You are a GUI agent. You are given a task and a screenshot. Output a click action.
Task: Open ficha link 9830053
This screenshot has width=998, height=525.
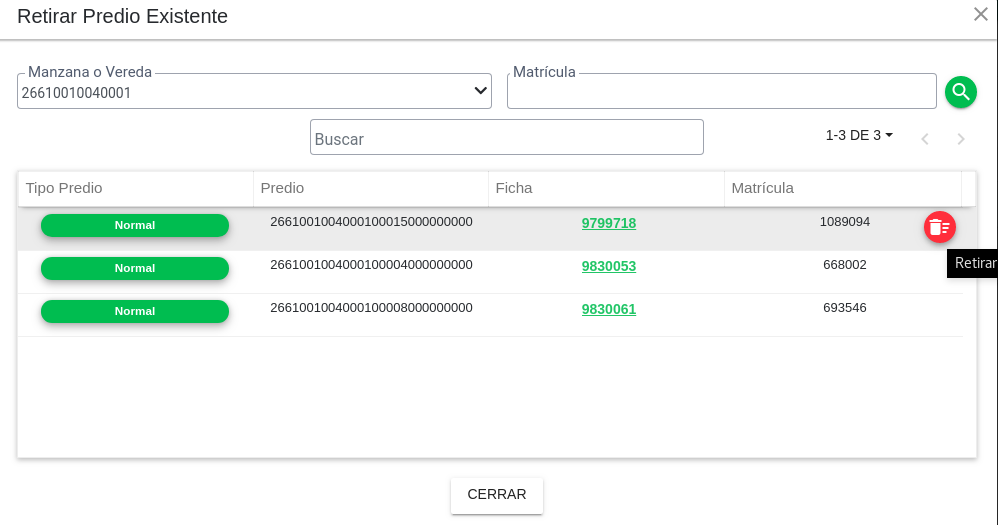click(608, 266)
